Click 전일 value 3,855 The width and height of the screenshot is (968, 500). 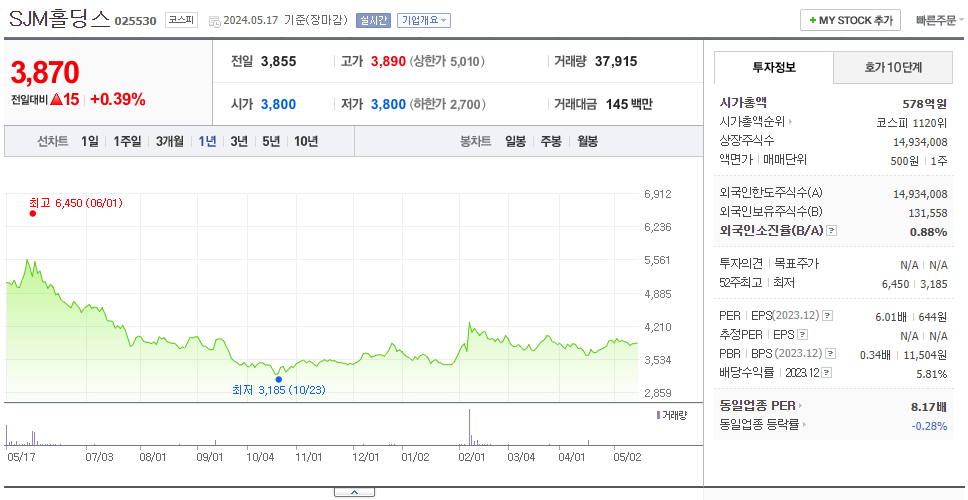click(x=278, y=61)
